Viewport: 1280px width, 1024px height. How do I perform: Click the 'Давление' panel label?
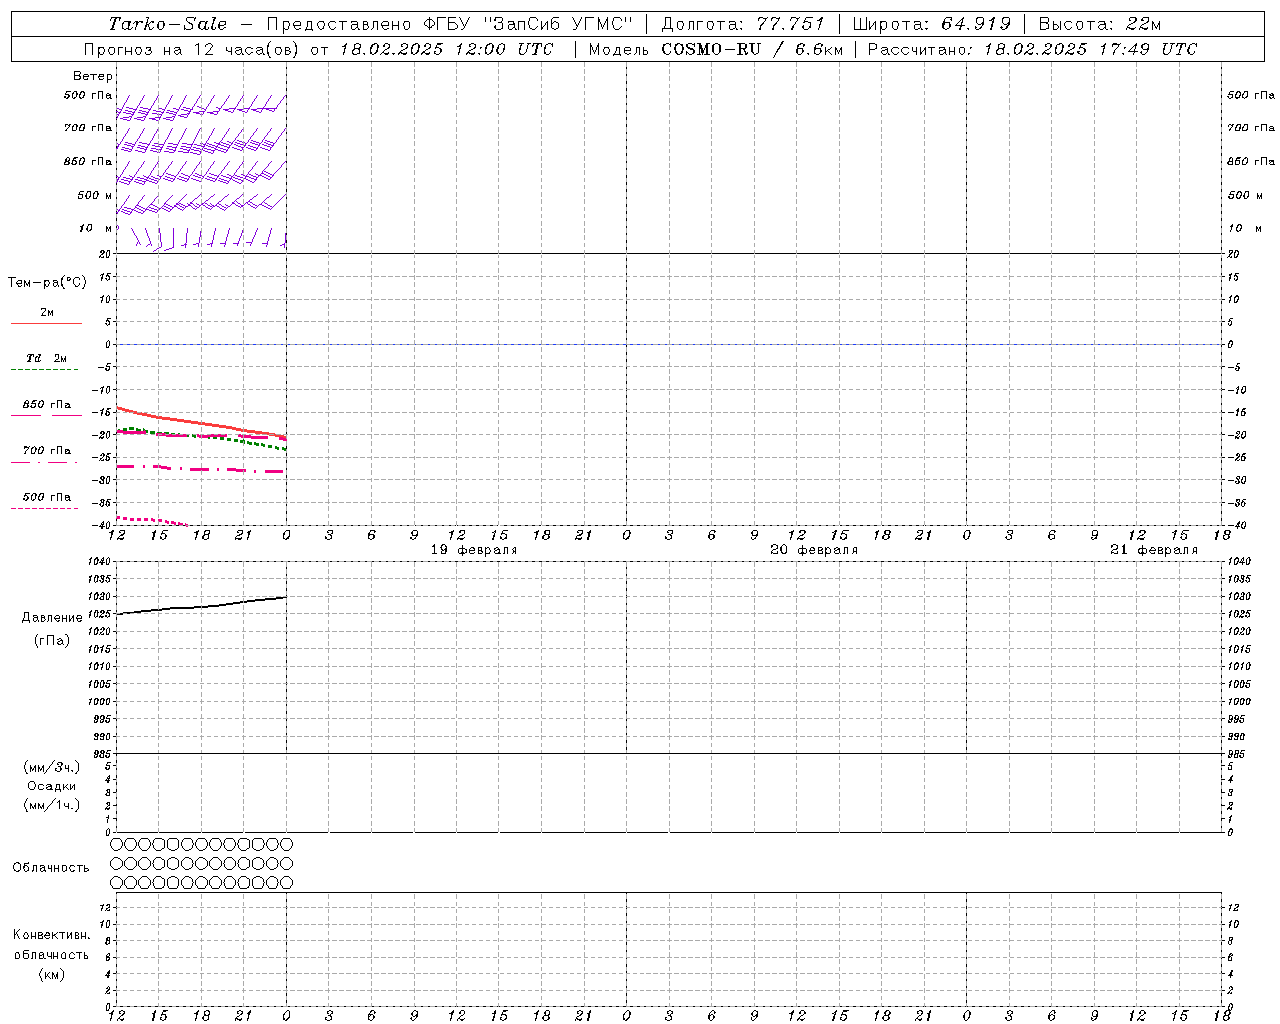[52, 618]
